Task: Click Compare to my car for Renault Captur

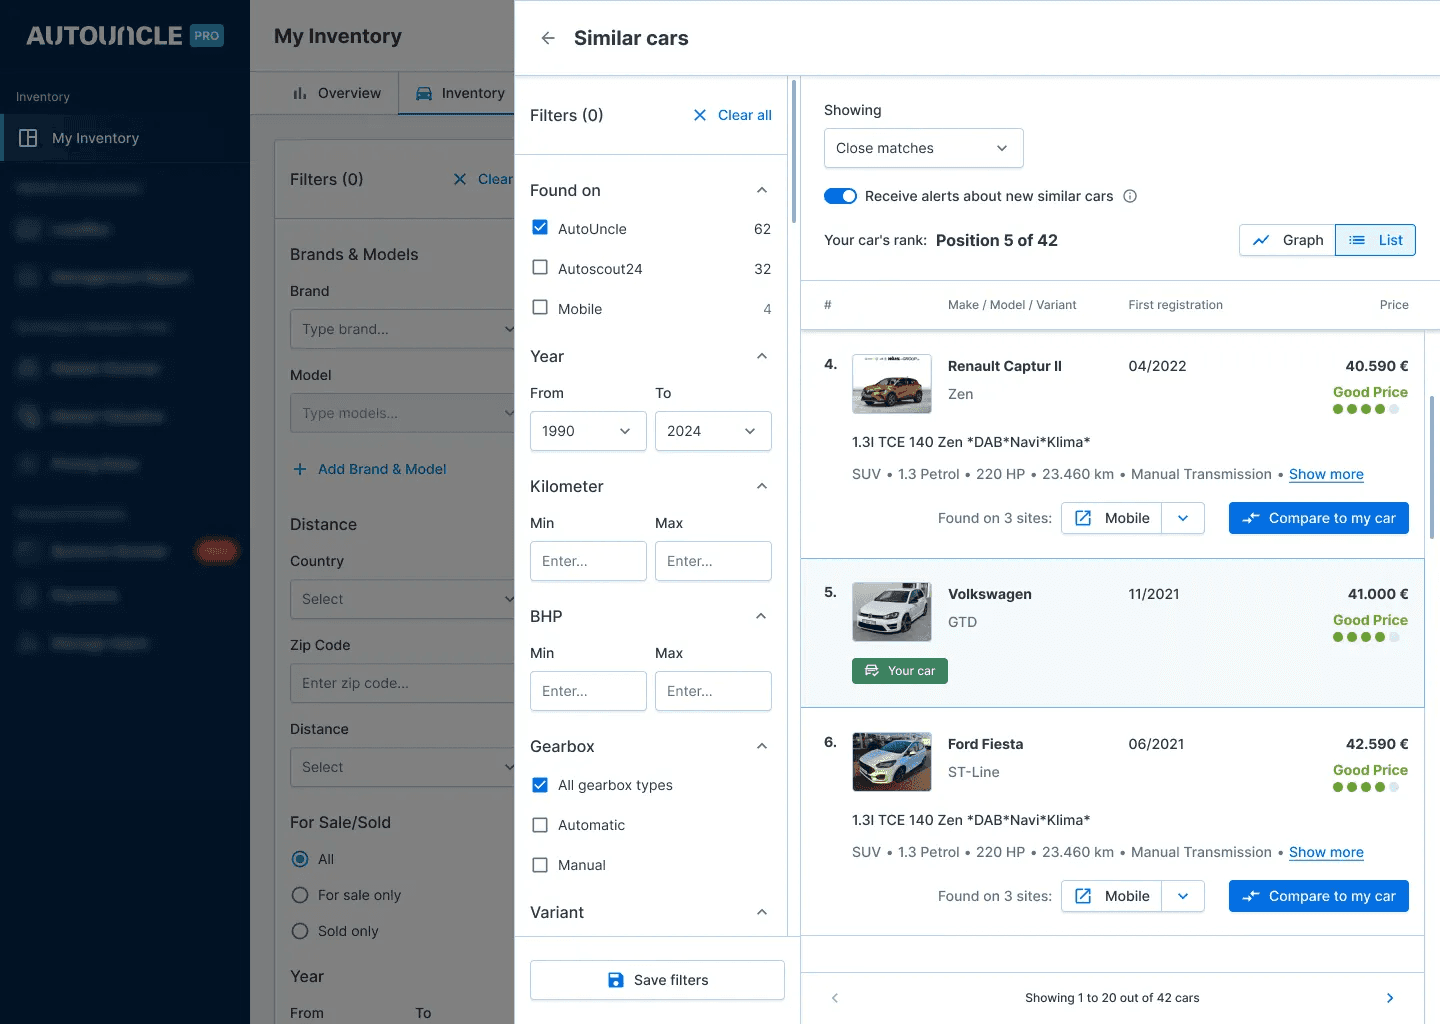Action: click(1319, 518)
